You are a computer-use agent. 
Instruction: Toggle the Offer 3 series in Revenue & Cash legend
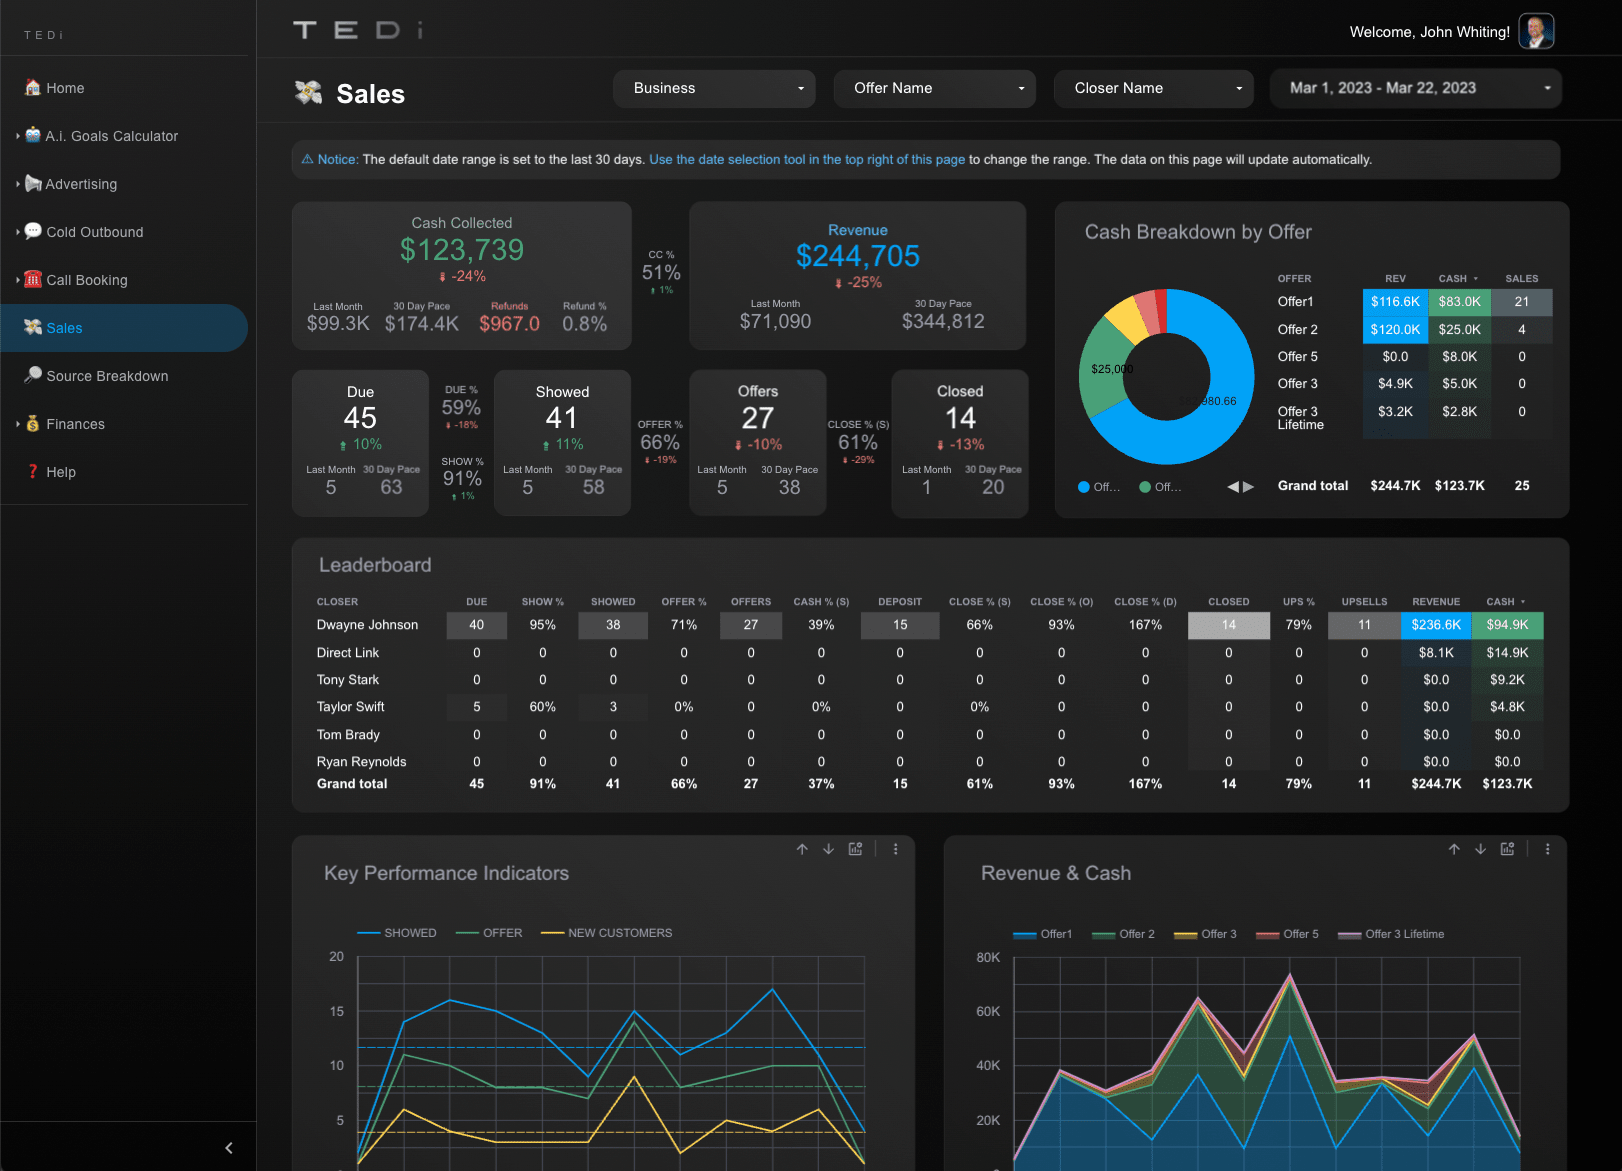[x=1205, y=934]
